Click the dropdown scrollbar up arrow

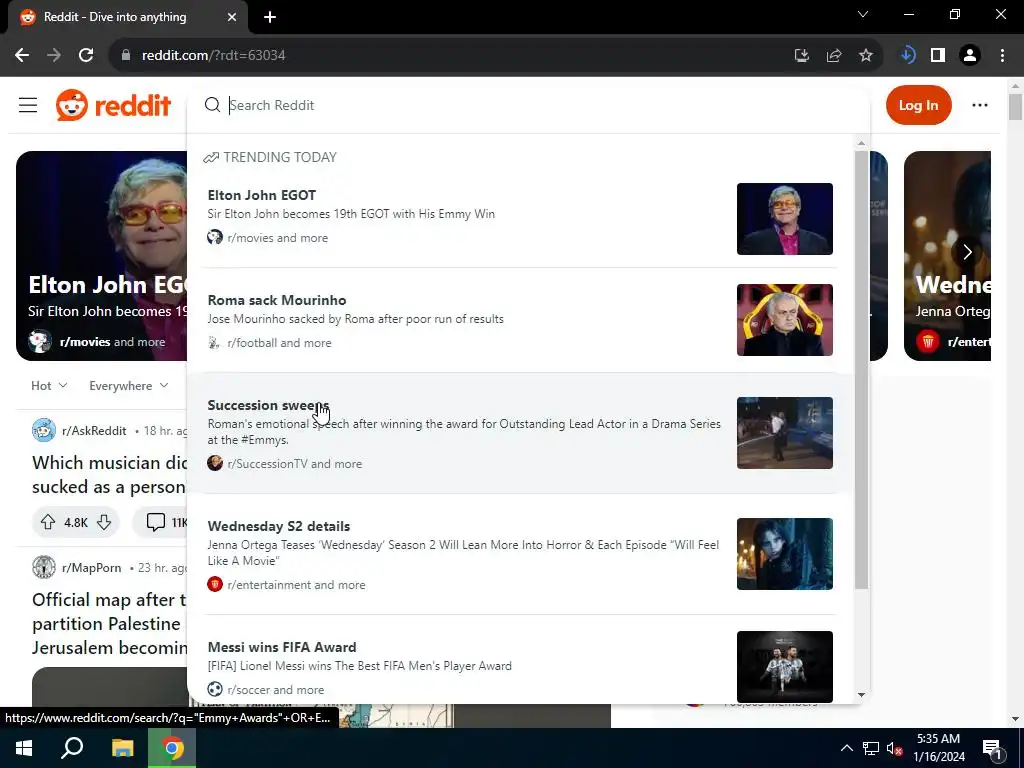[x=861, y=143]
